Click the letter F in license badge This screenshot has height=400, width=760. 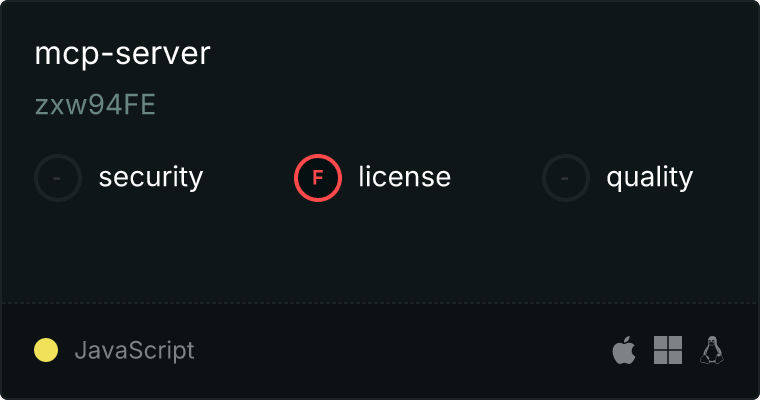[318, 178]
